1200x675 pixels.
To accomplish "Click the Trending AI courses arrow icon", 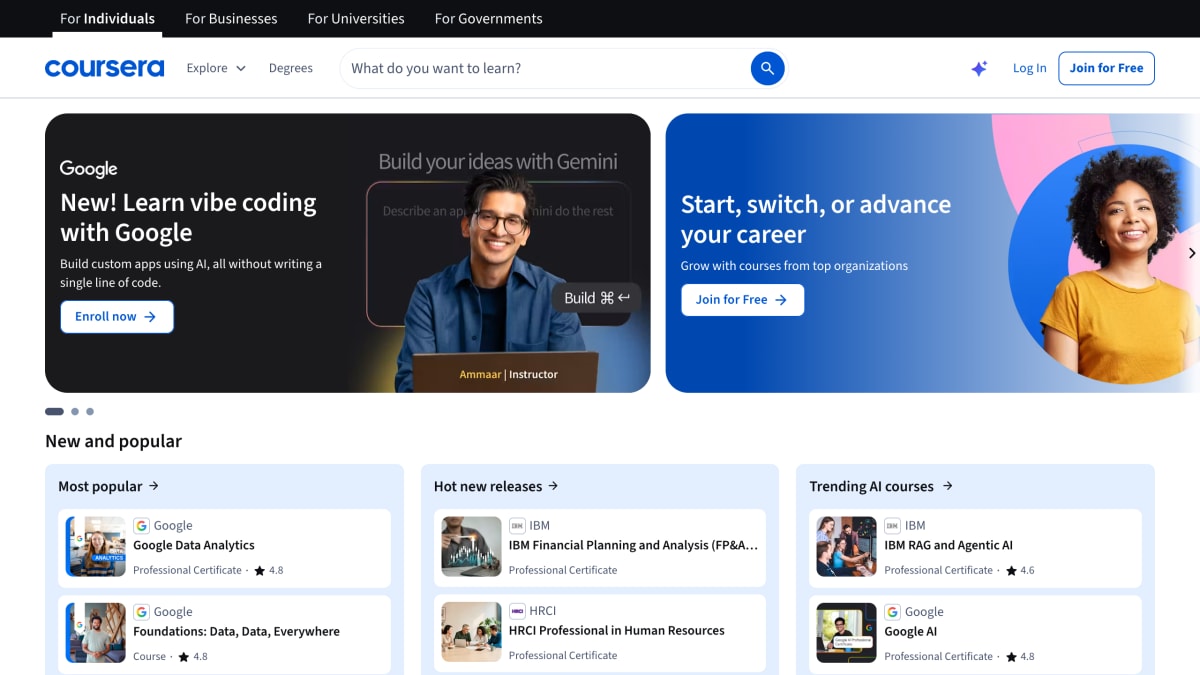I will (947, 486).
